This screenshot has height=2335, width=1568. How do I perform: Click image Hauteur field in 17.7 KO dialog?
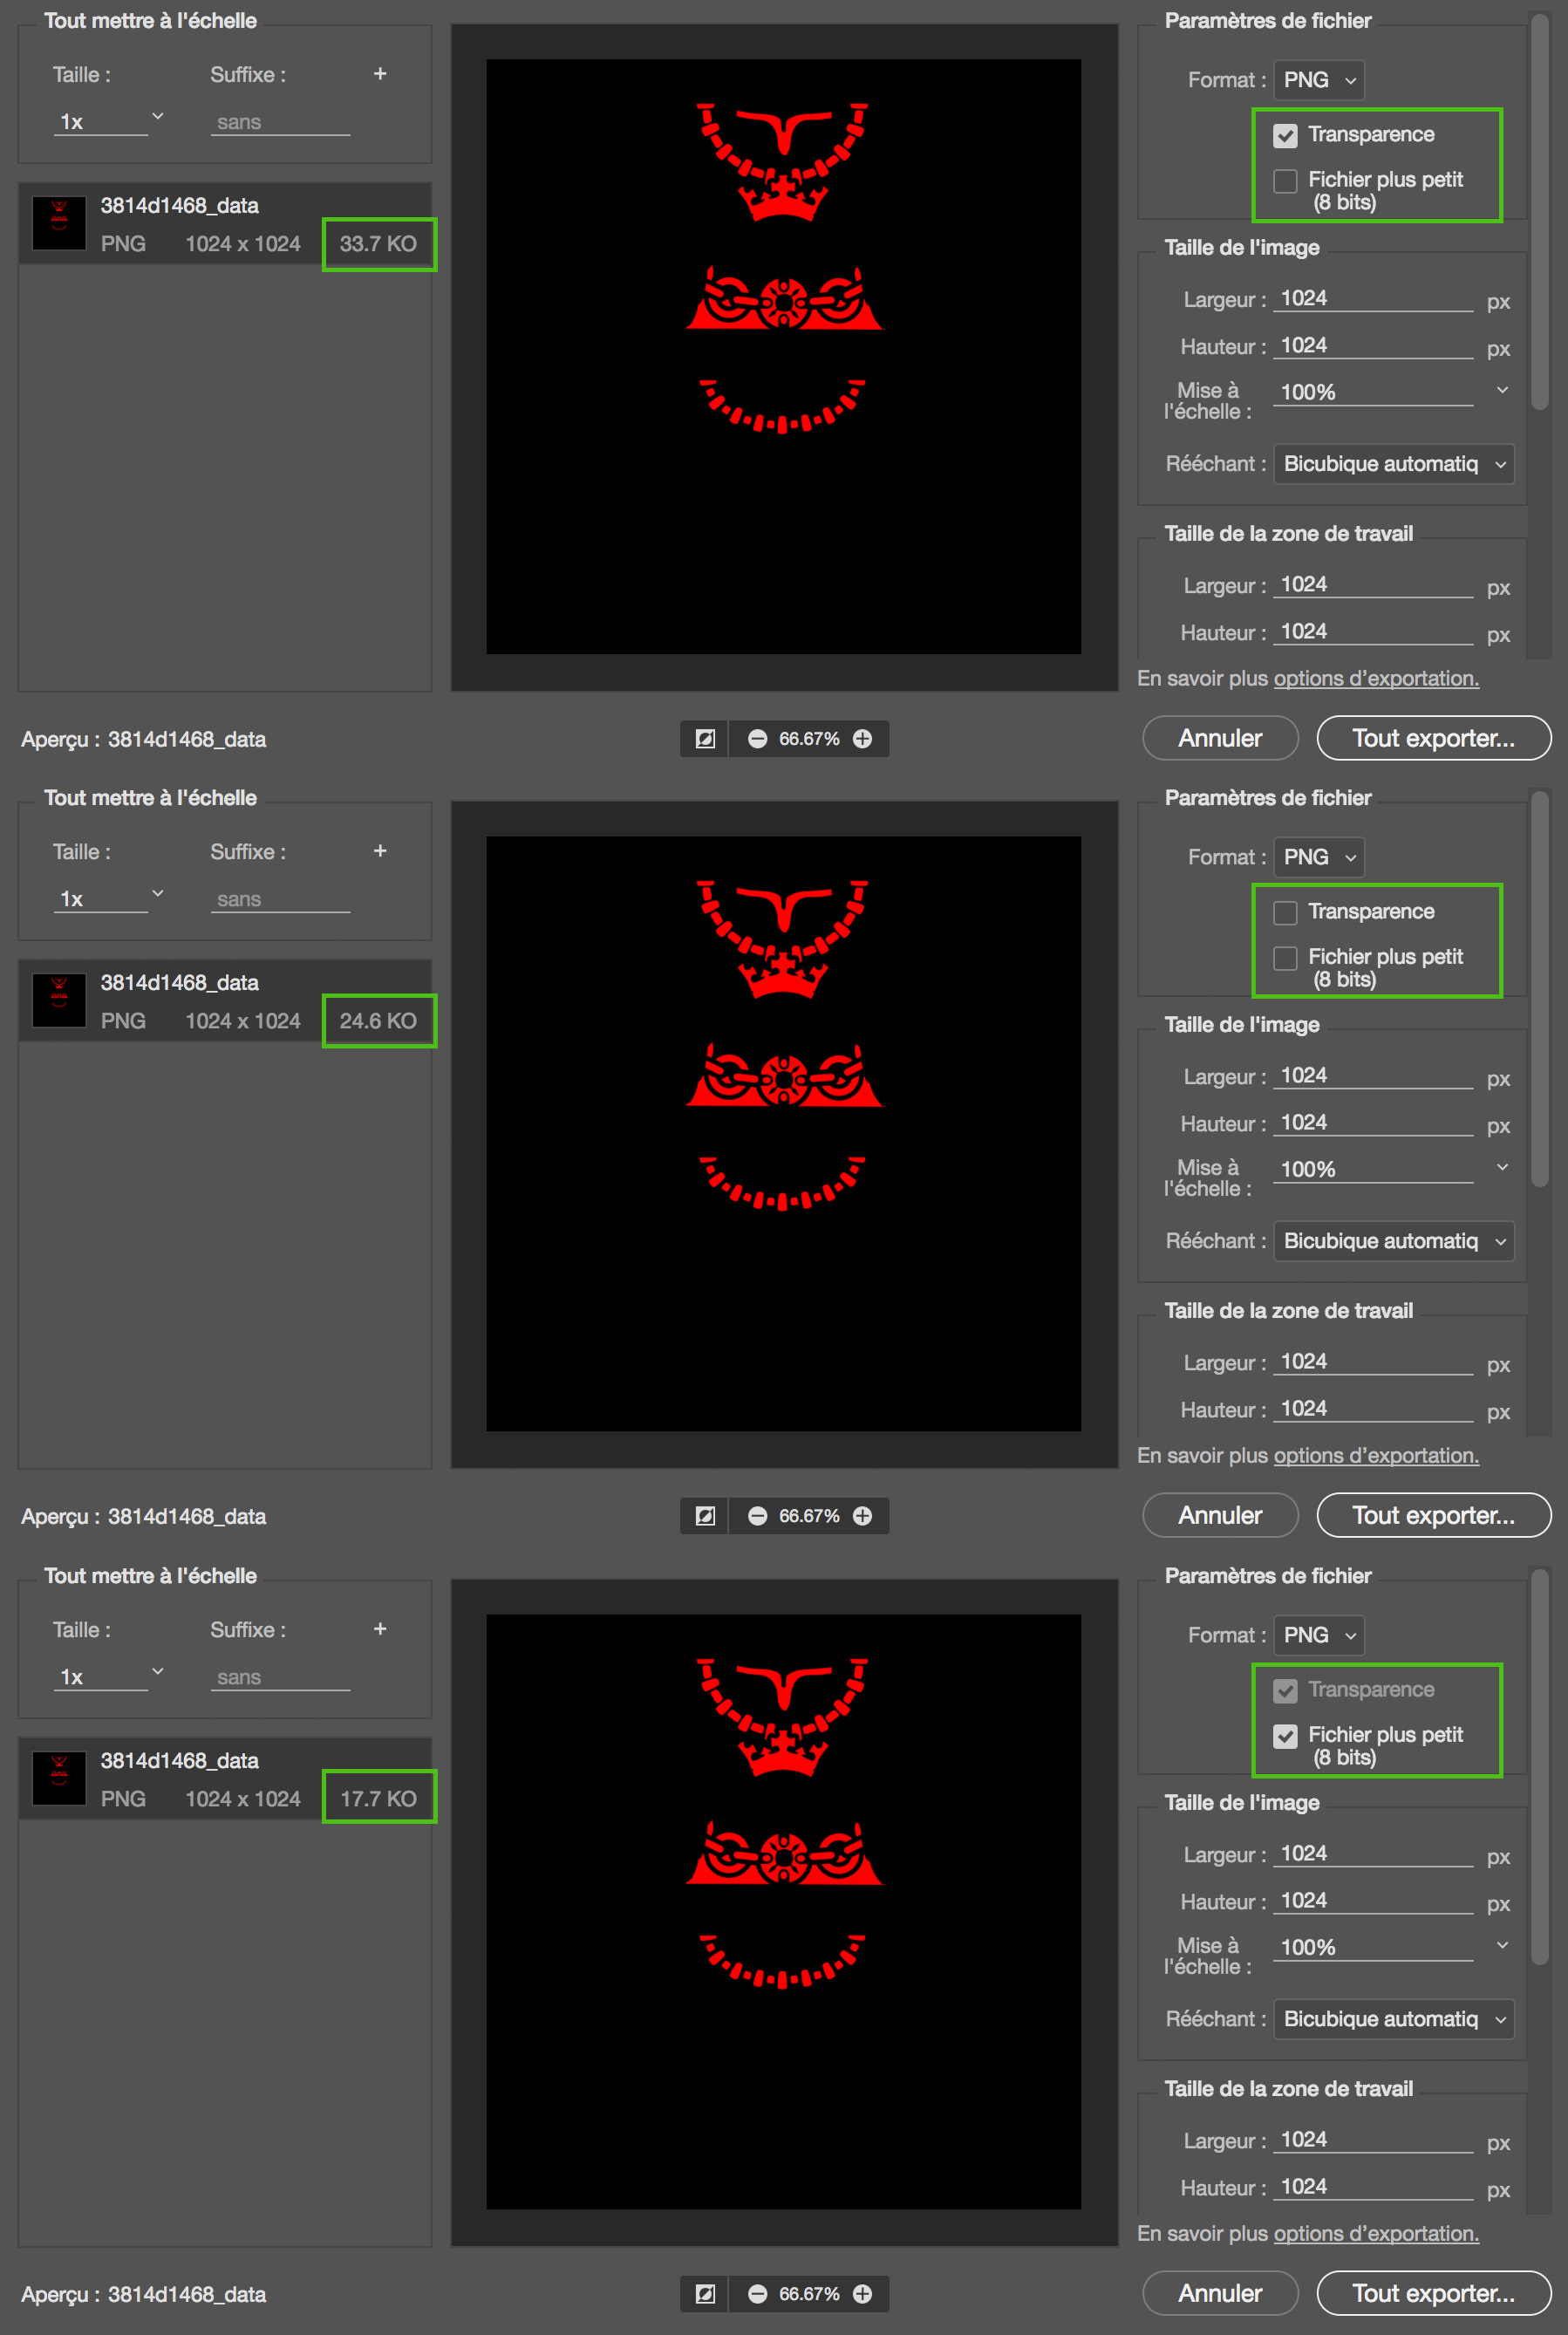pyautogui.click(x=1373, y=1900)
